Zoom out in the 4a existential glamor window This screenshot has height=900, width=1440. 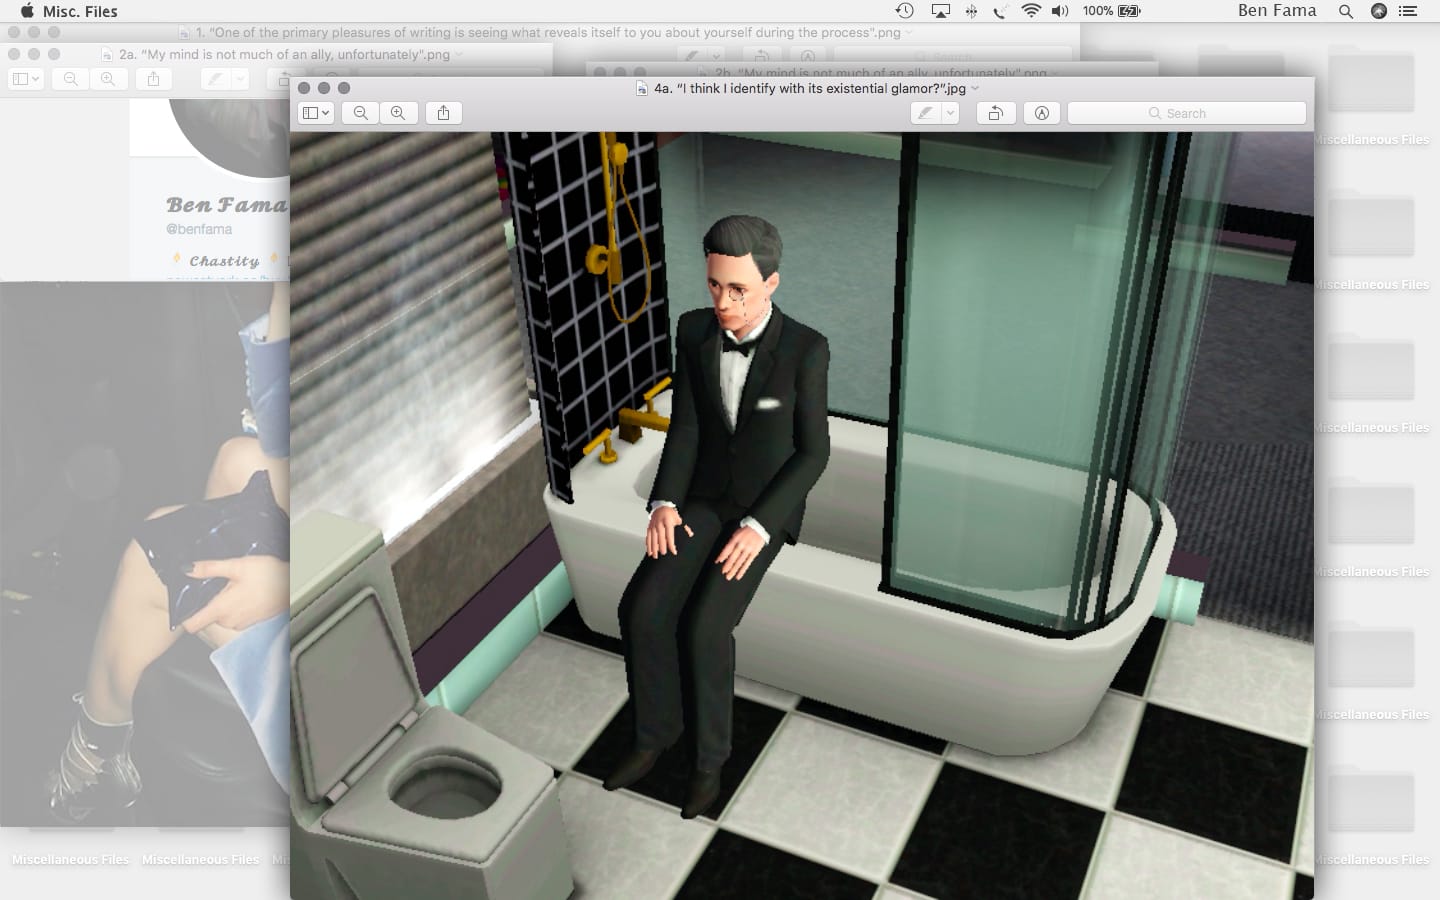pyautogui.click(x=361, y=113)
